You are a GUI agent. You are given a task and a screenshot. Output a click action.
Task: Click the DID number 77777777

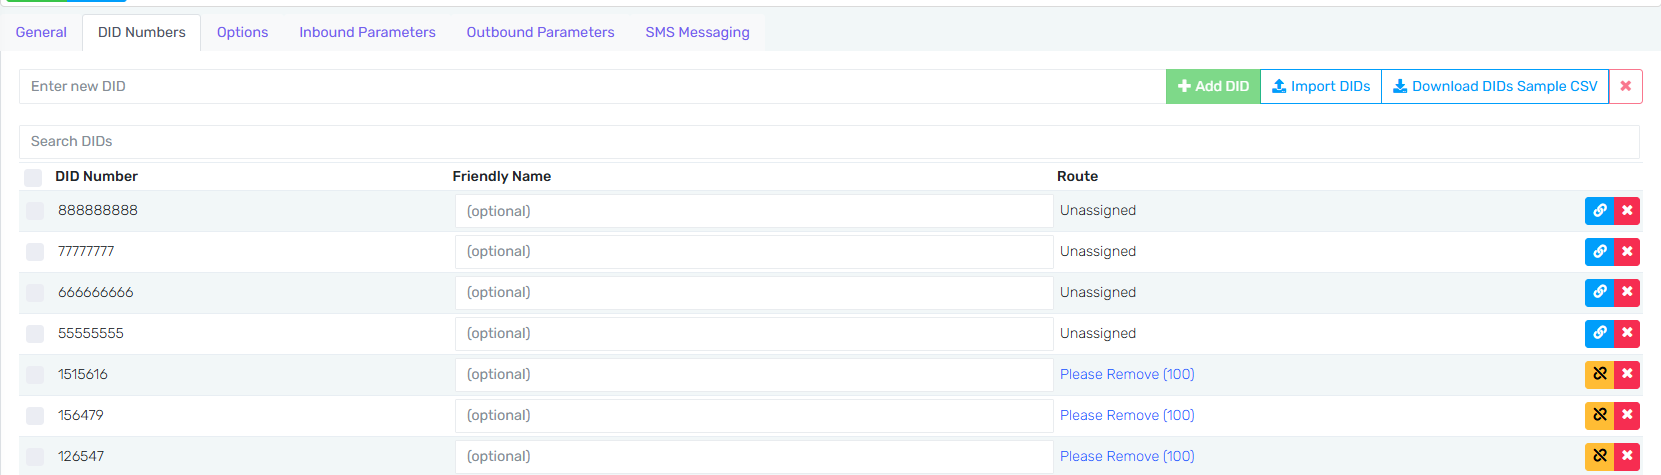[86, 251]
